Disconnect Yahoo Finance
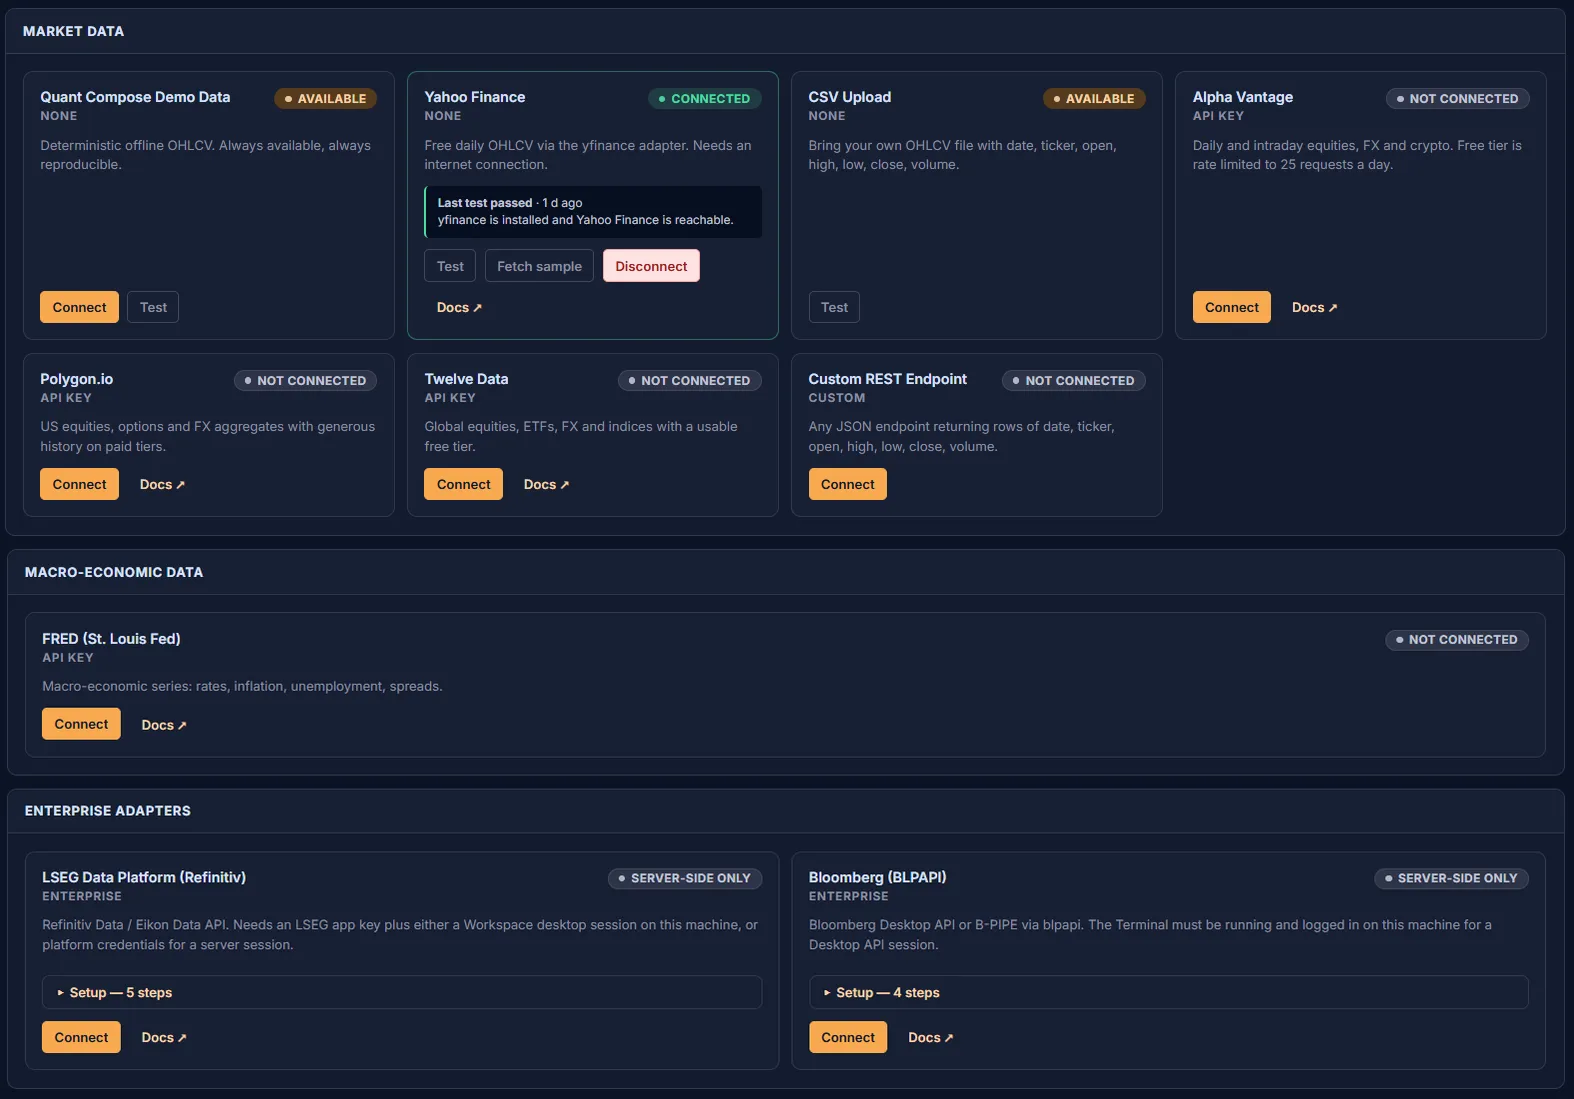Image resolution: width=1574 pixels, height=1099 pixels. (x=651, y=266)
